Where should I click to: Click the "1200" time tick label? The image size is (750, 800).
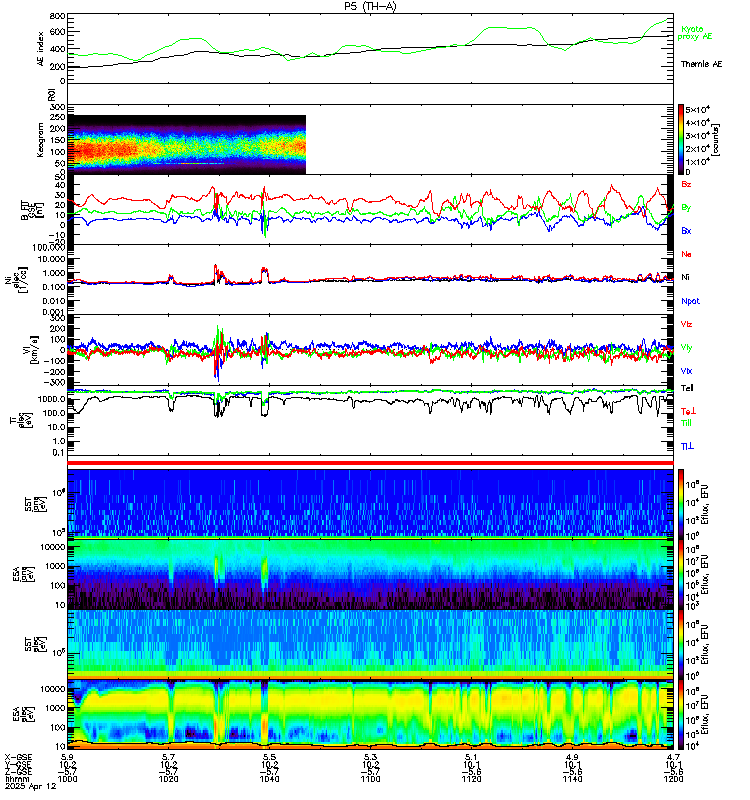click(x=673, y=779)
